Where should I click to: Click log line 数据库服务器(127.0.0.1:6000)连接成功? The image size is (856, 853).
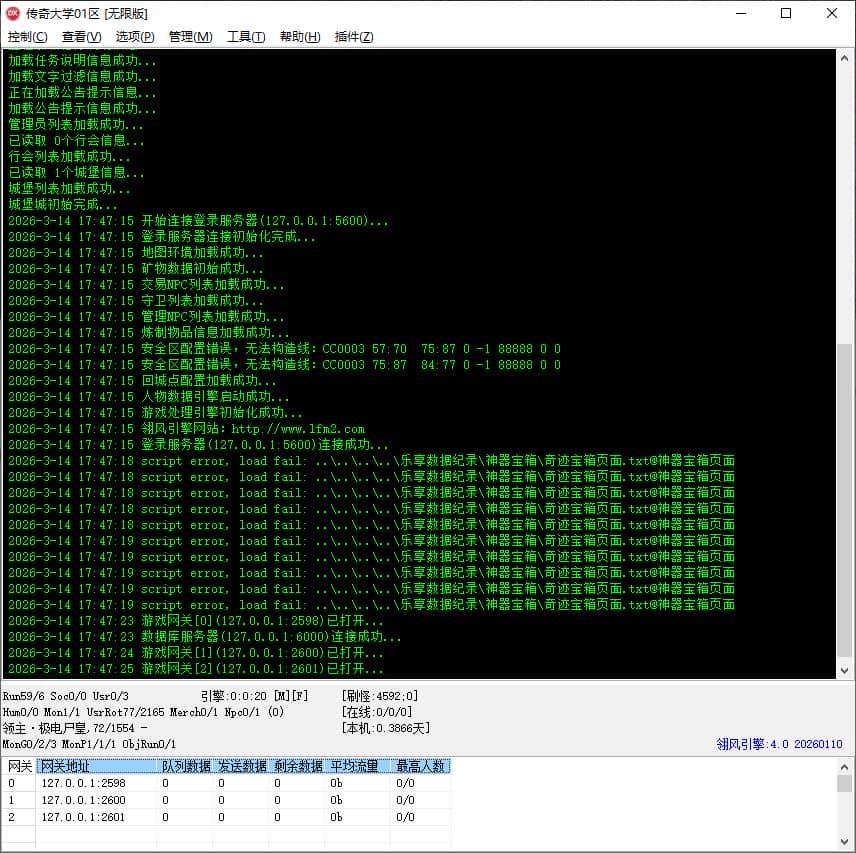[x=204, y=637]
